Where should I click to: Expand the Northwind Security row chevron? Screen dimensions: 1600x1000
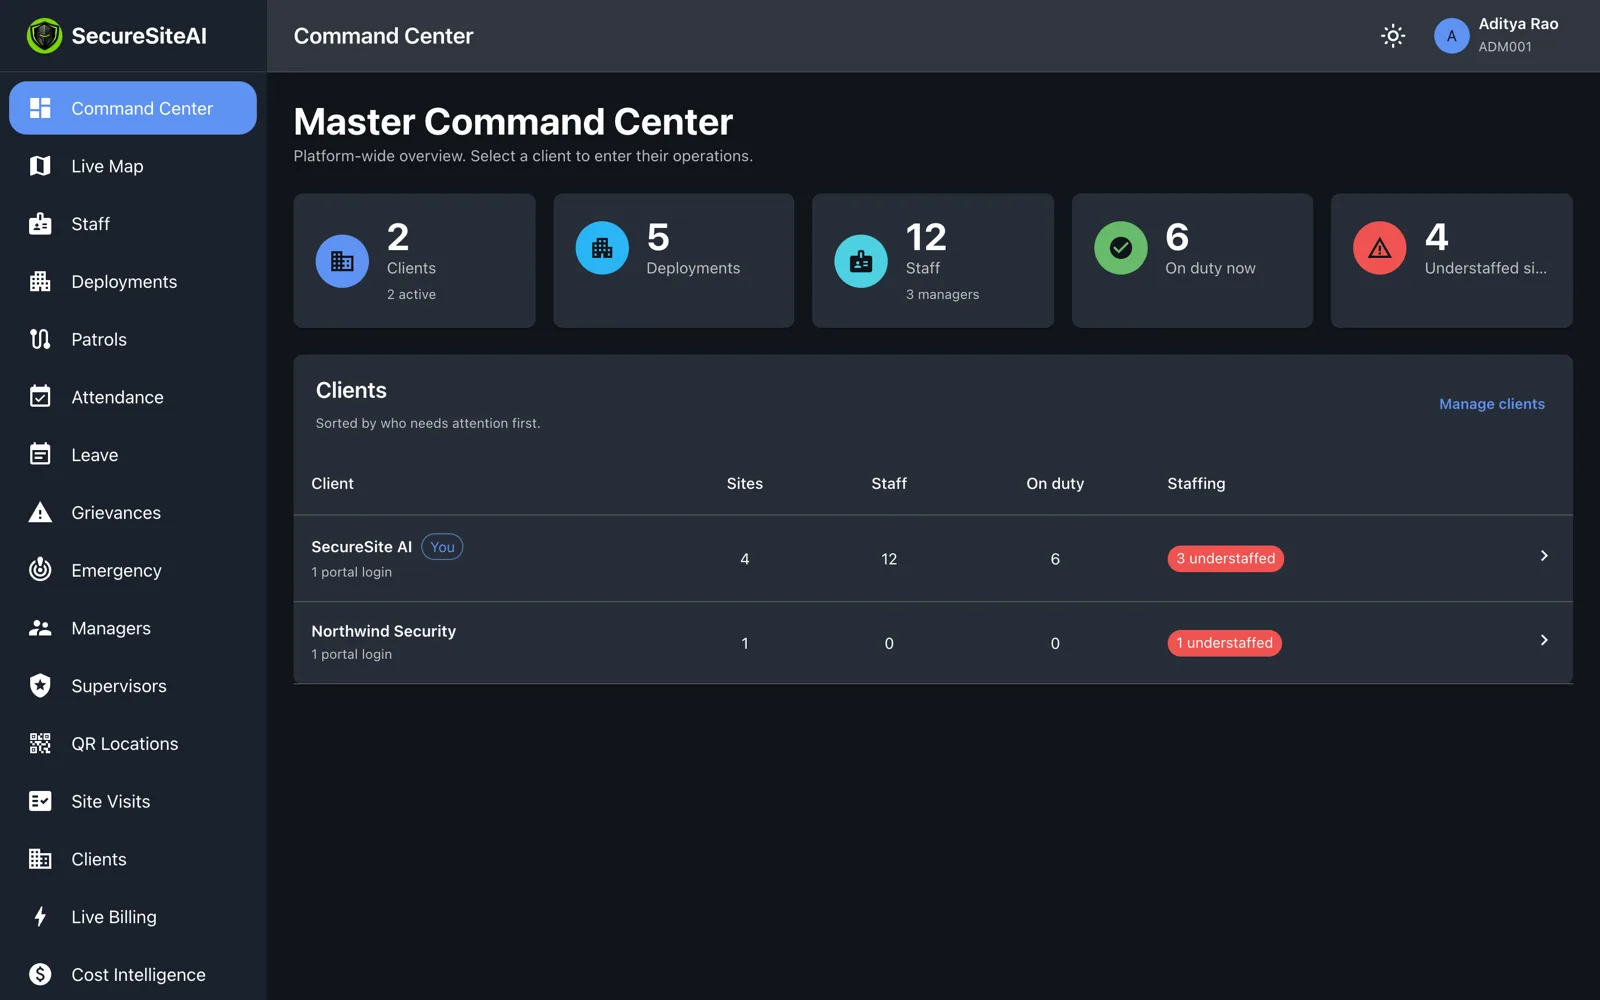pos(1544,640)
